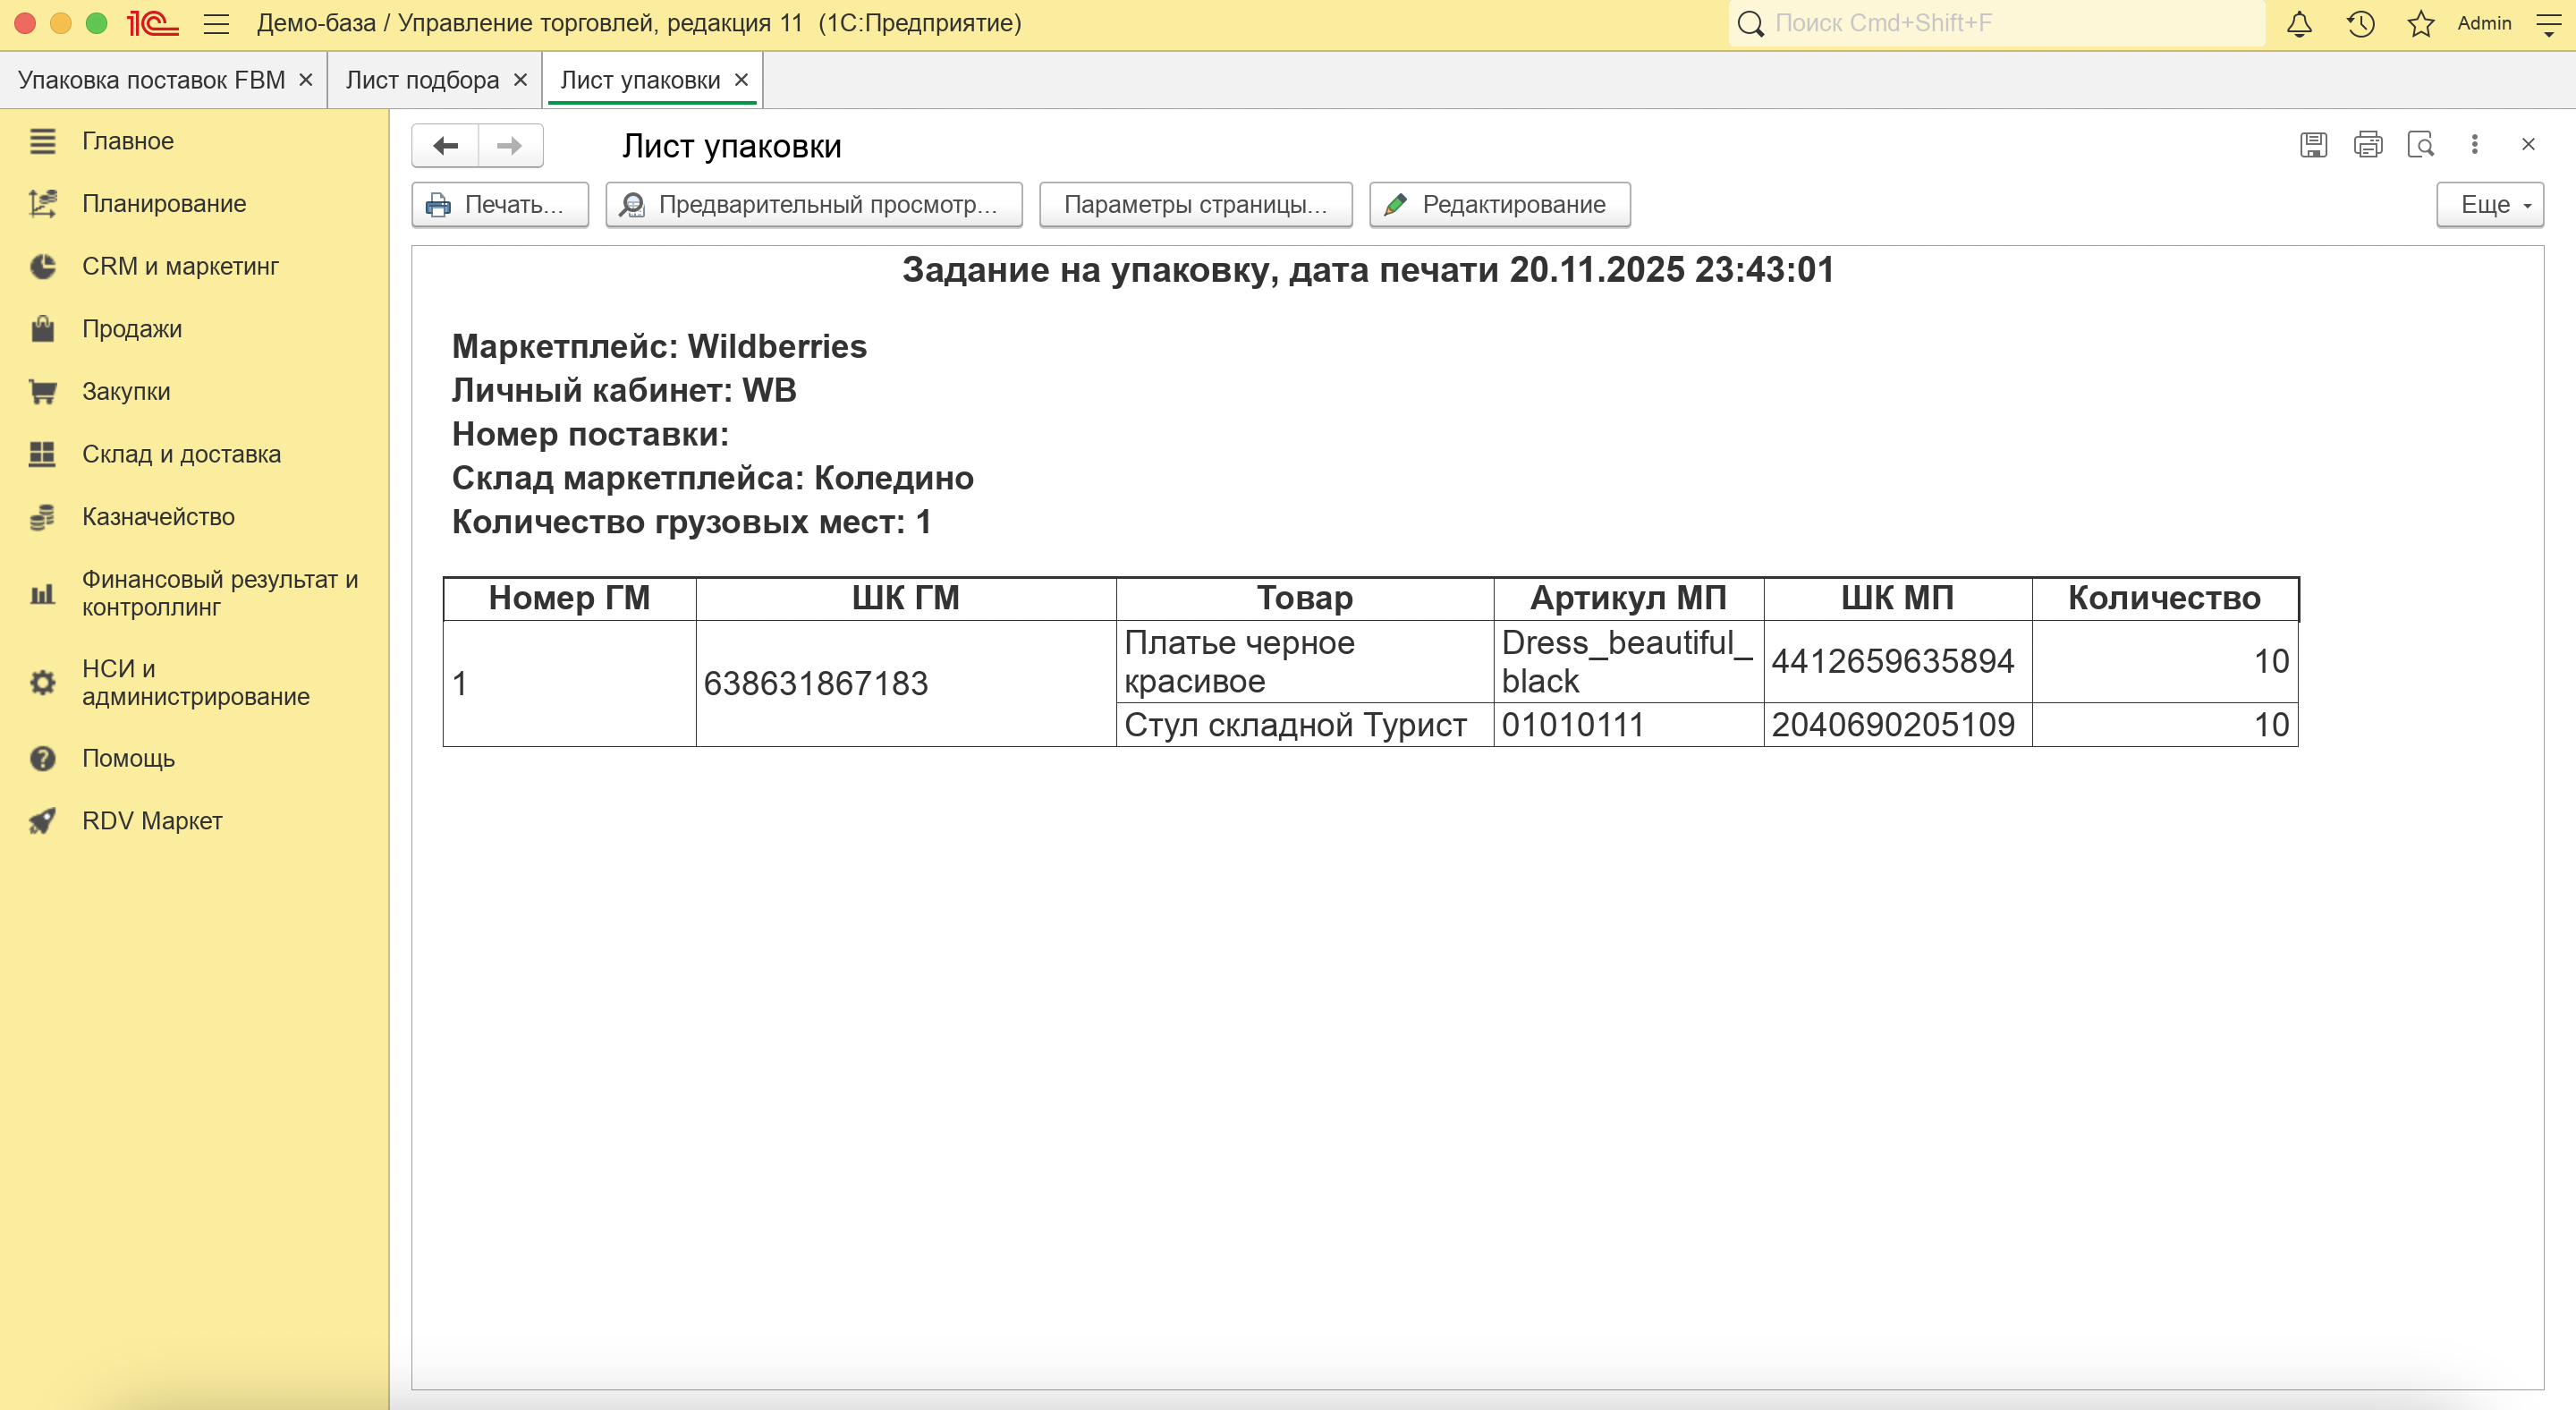Click the Параметры страницы... button
Viewport: 2576px width, 1410px height.
tap(1195, 205)
